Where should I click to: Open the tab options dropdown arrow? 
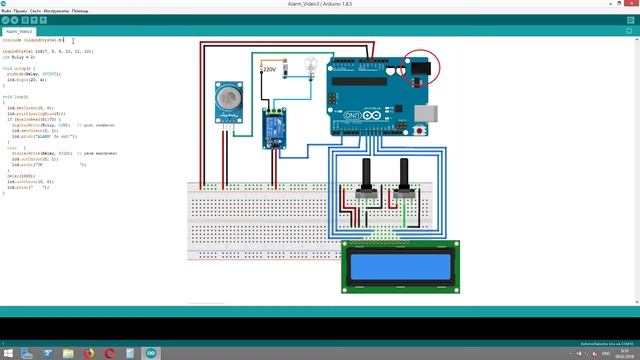(x=629, y=31)
